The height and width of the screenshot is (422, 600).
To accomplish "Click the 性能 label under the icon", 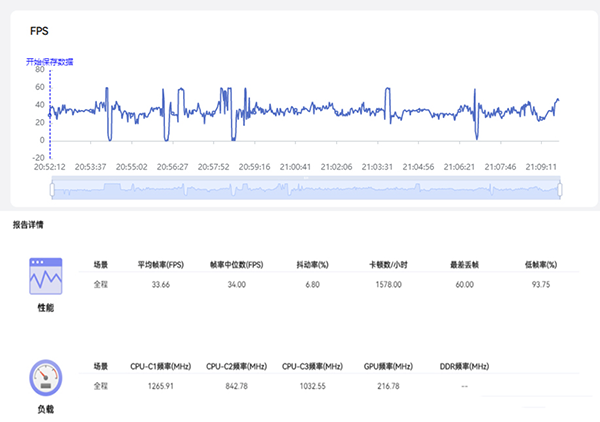I will click(x=45, y=308).
